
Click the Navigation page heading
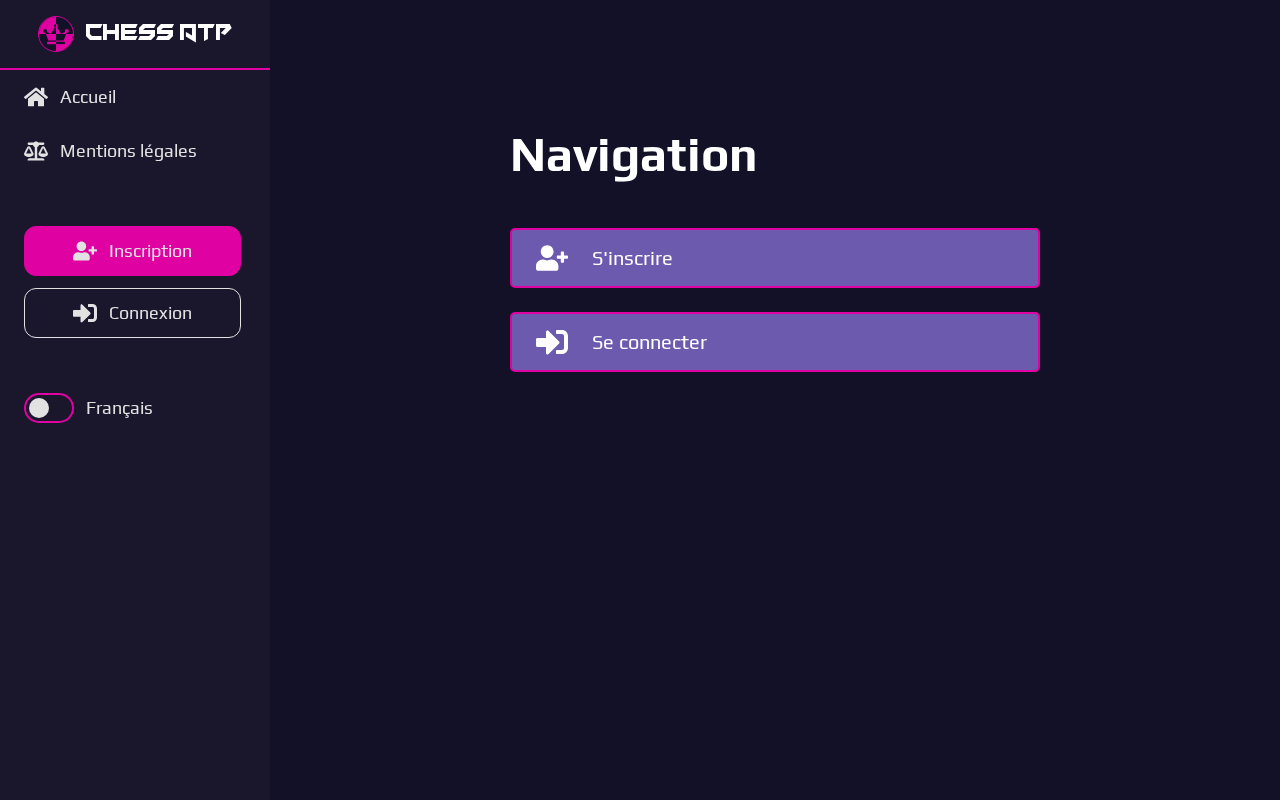click(633, 156)
